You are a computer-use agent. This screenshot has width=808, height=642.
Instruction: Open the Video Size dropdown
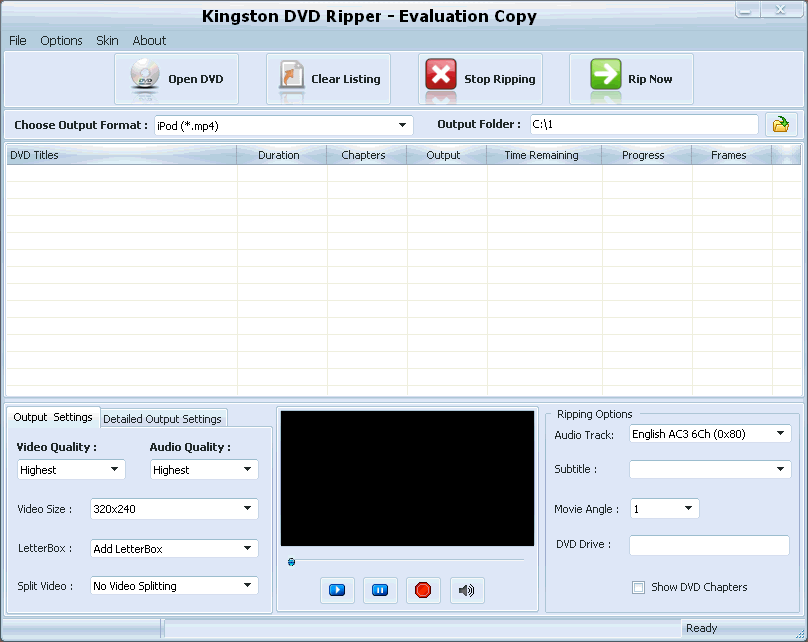(174, 509)
